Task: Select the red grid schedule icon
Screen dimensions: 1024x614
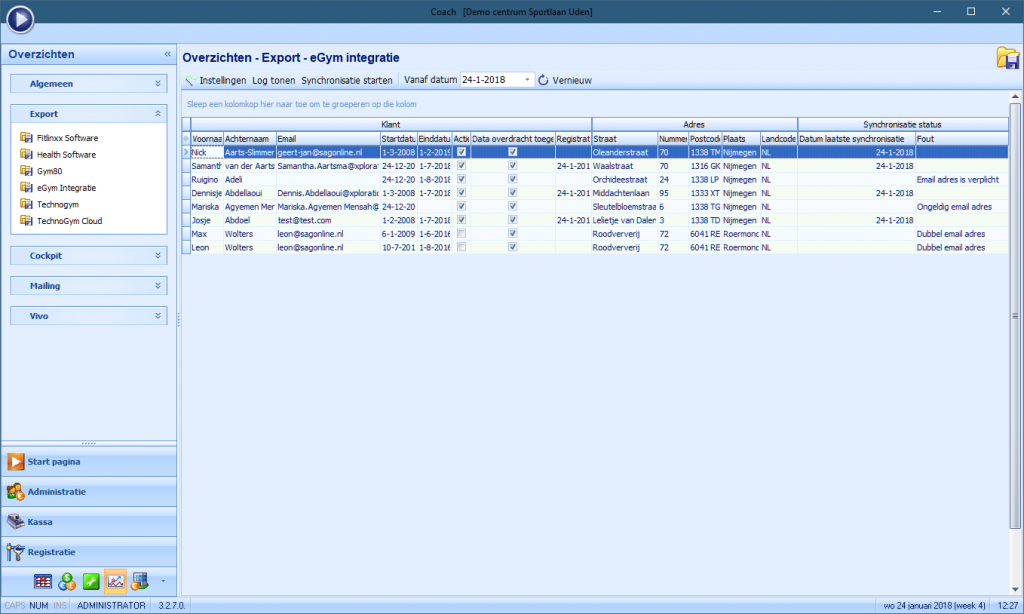Action: tap(43, 581)
